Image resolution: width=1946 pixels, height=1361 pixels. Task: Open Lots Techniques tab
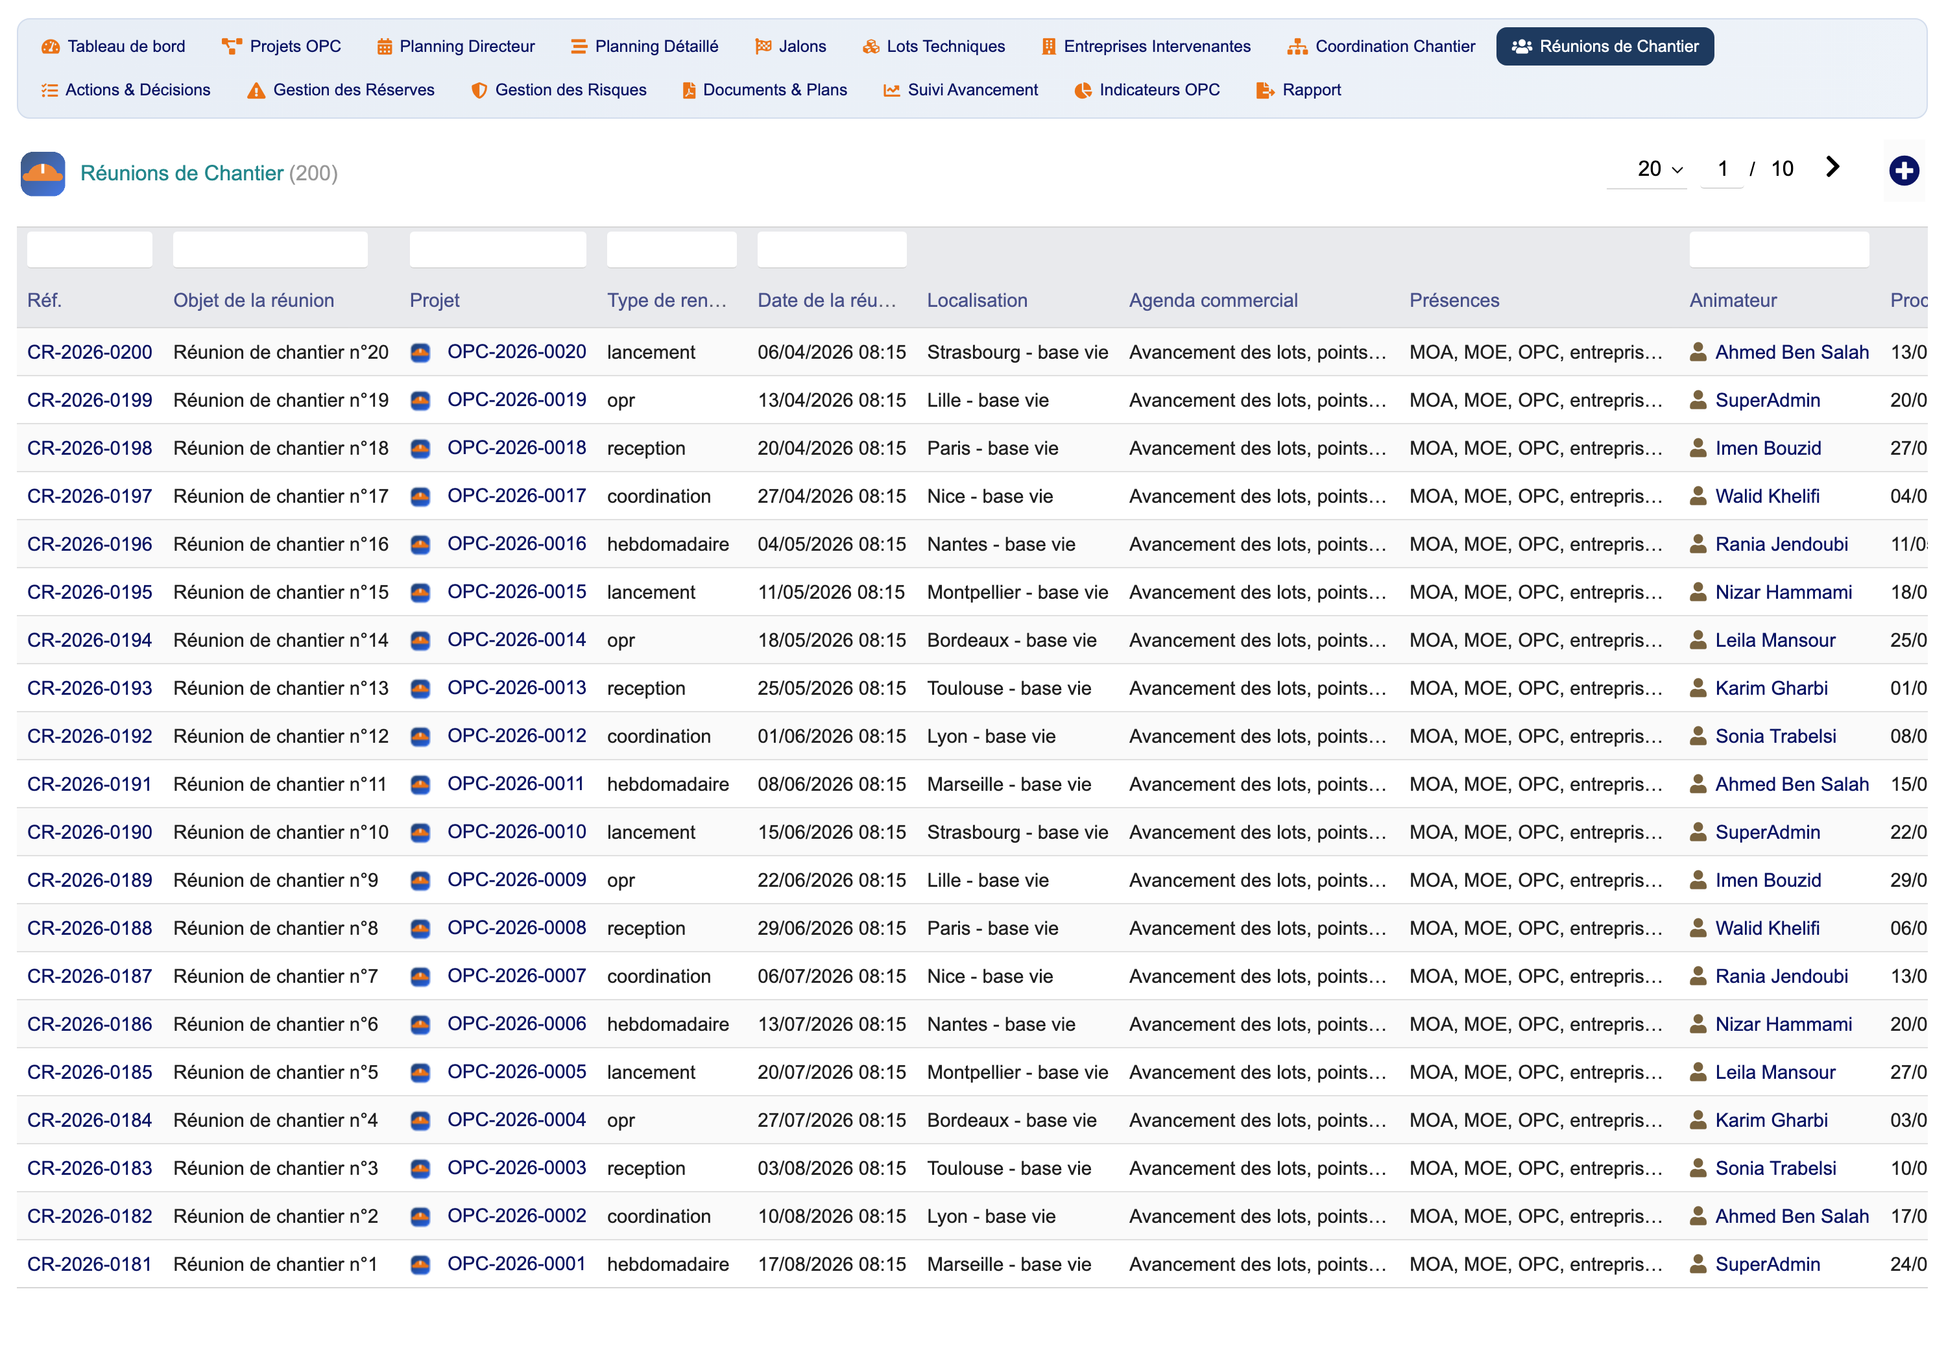(x=933, y=46)
